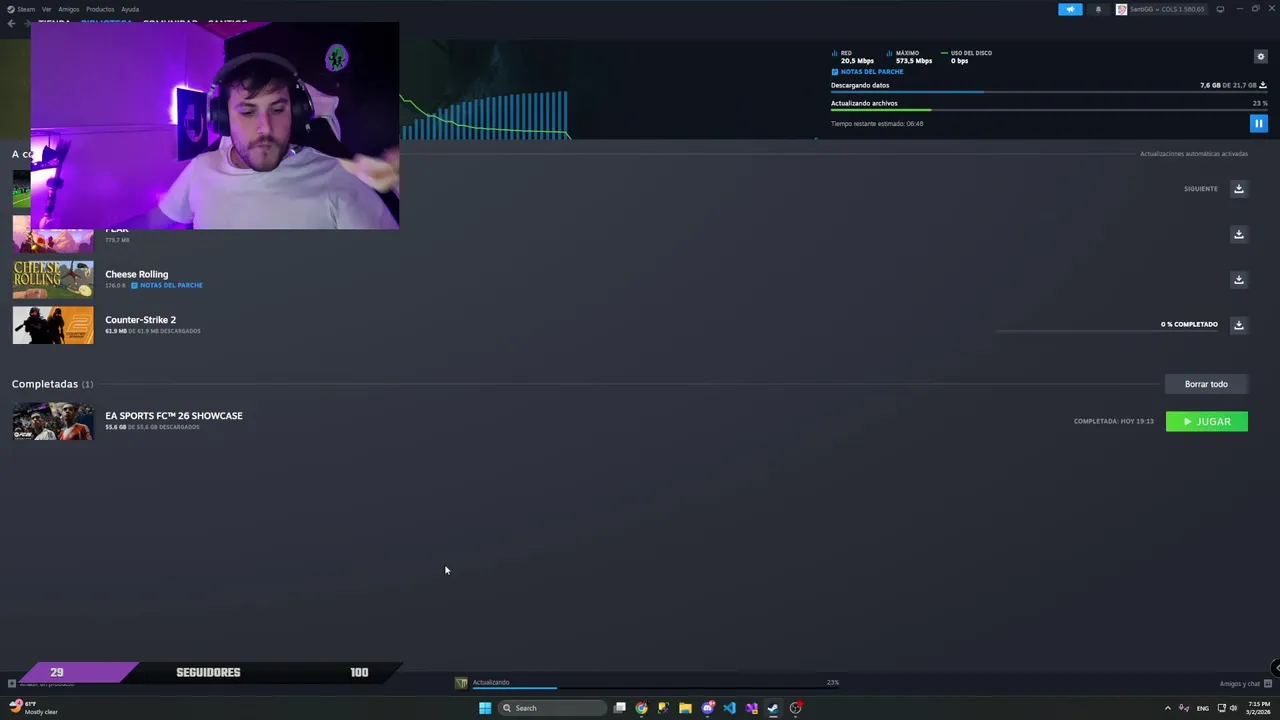Open the Productos menu
The image size is (1280, 720).
pos(100,9)
